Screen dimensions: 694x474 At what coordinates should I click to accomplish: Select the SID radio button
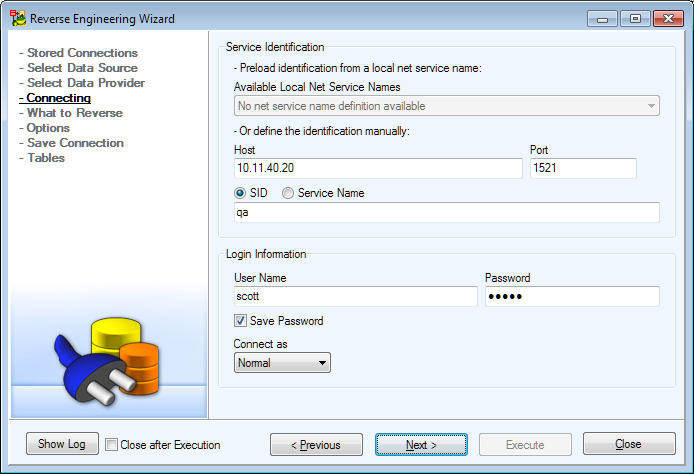(240, 193)
